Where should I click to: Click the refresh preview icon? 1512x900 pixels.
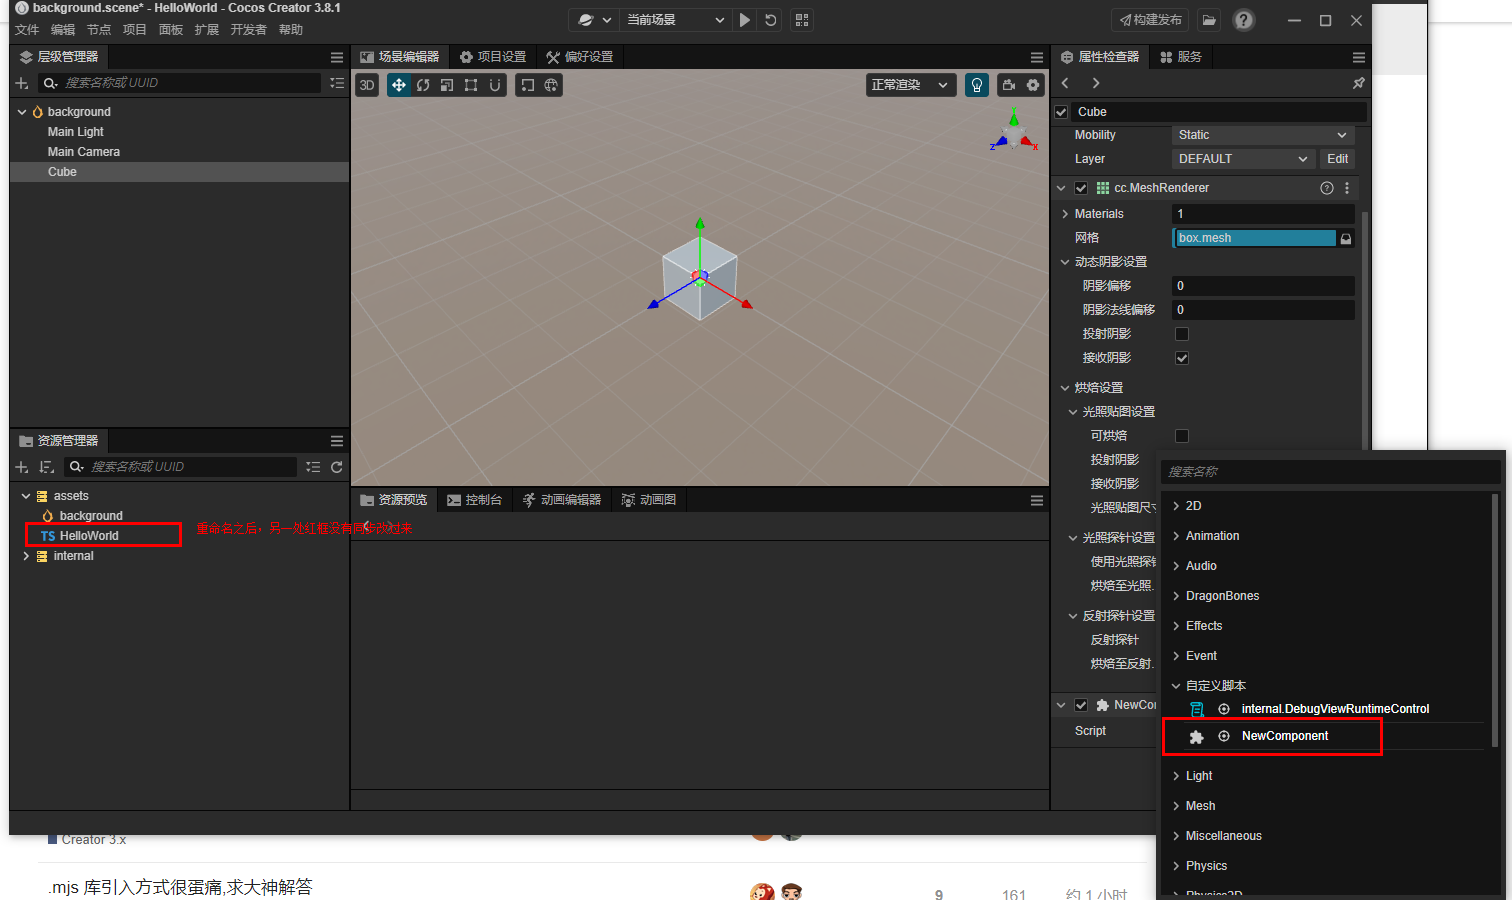point(771,20)
